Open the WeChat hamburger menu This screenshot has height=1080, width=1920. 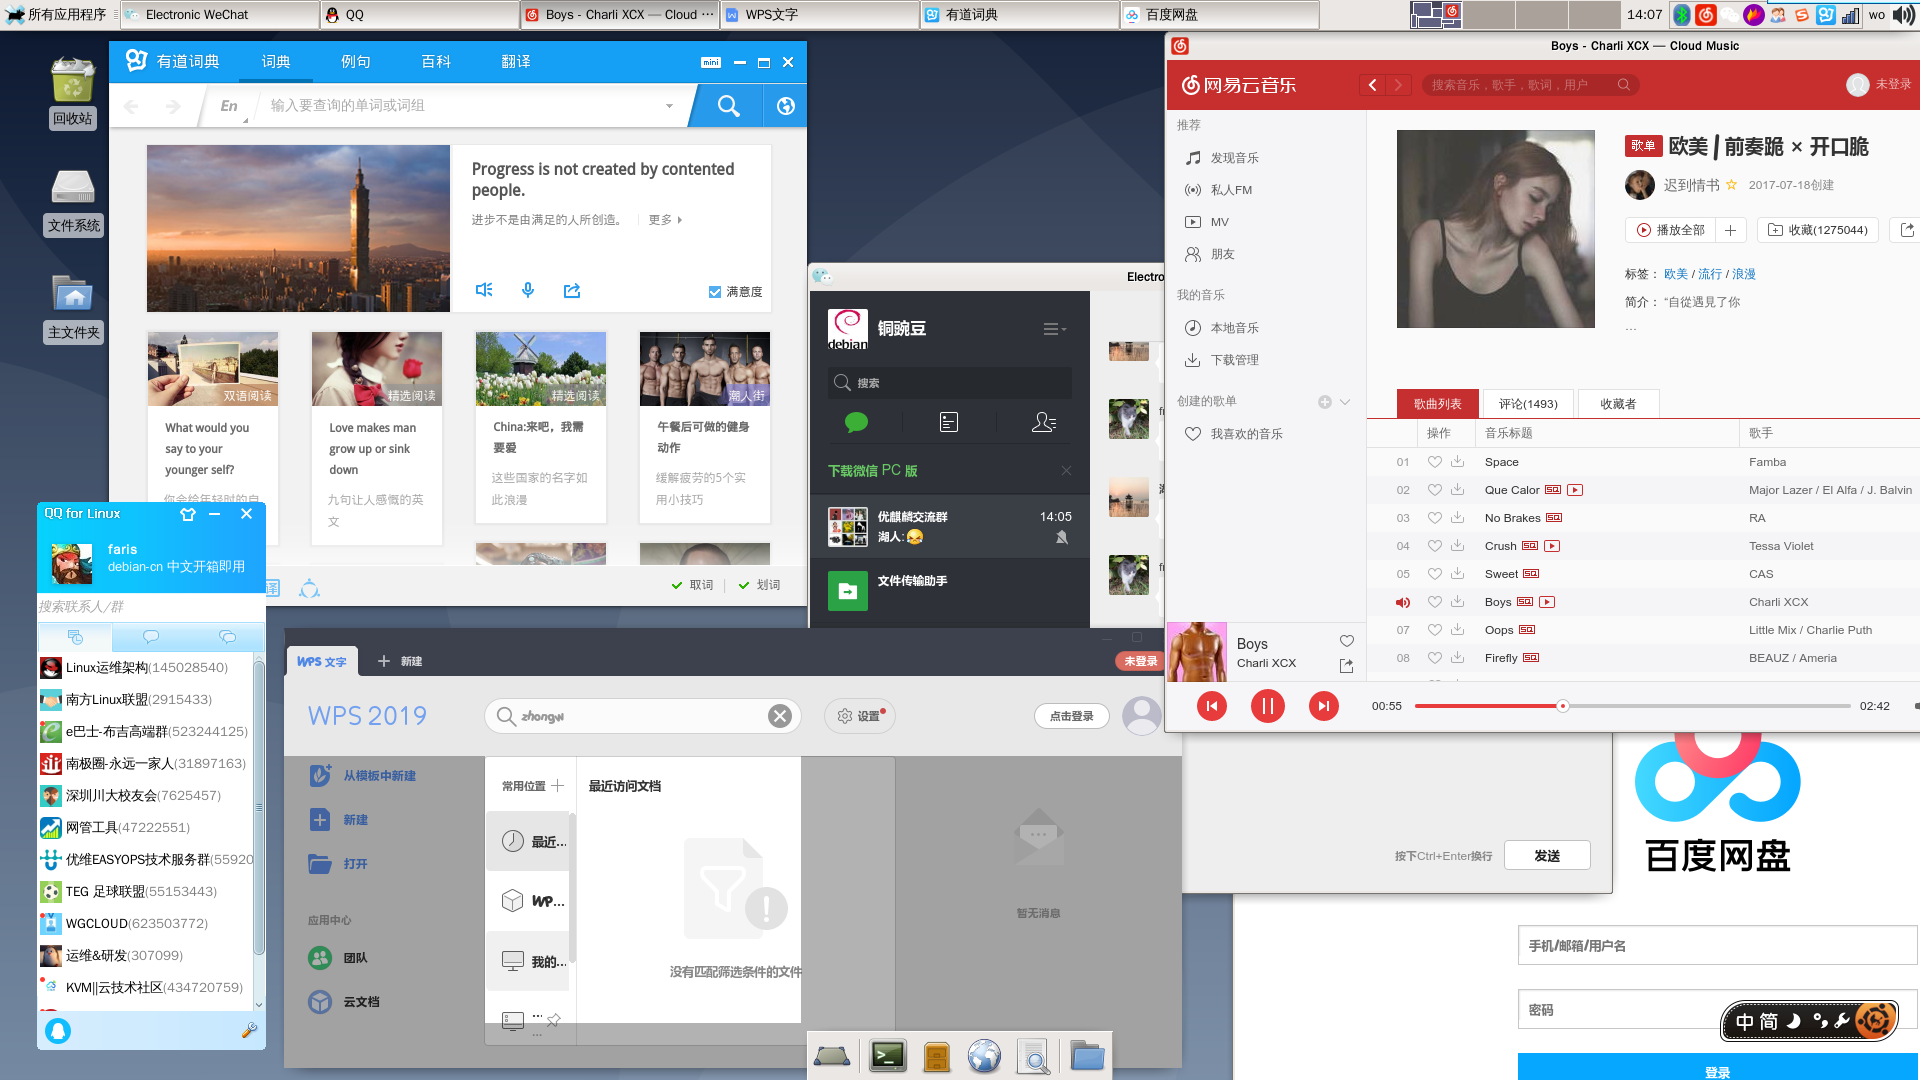point(1054,329)
